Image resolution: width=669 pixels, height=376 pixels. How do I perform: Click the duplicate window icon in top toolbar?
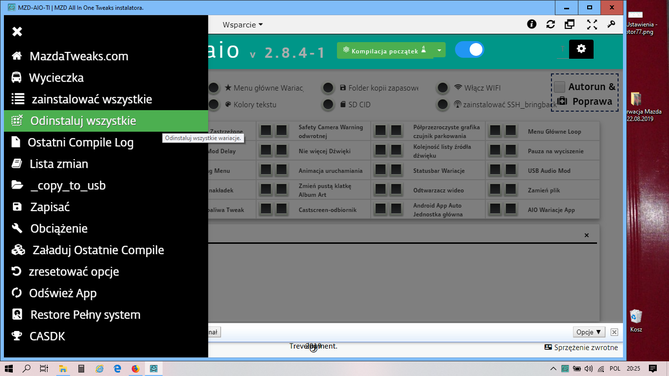click(570, 24)
